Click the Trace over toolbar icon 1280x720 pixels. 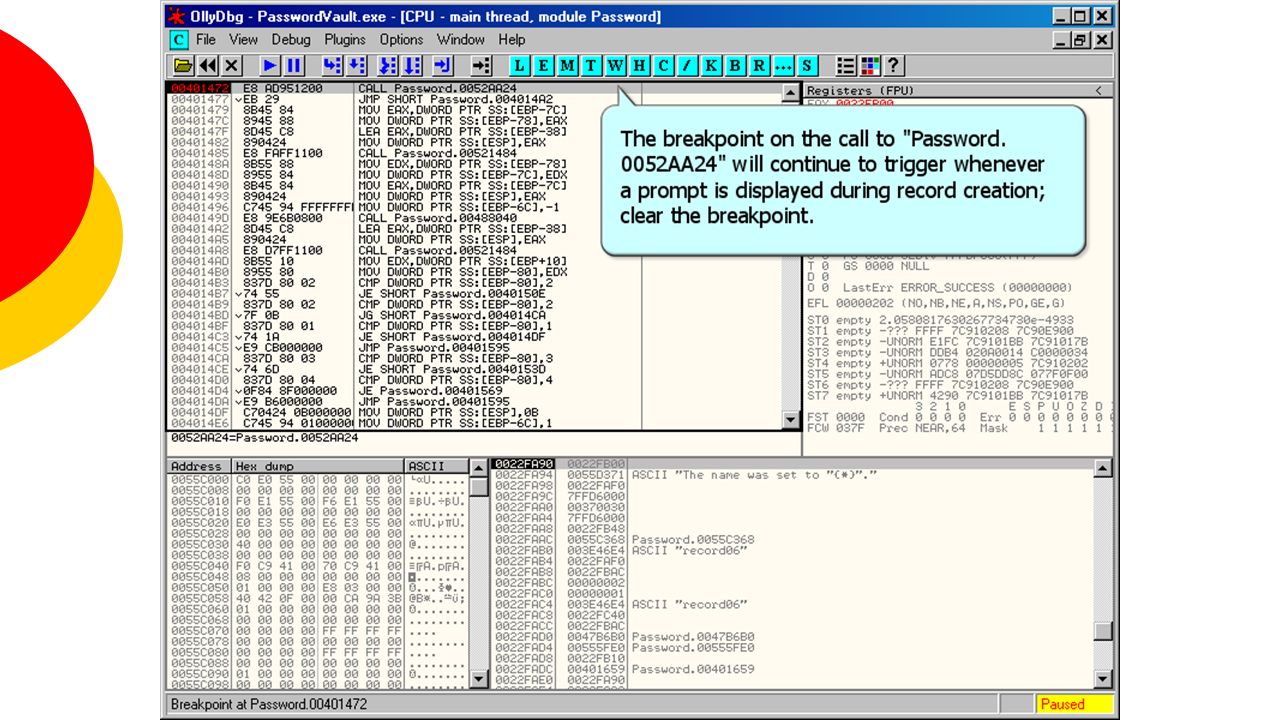[413, 66]
